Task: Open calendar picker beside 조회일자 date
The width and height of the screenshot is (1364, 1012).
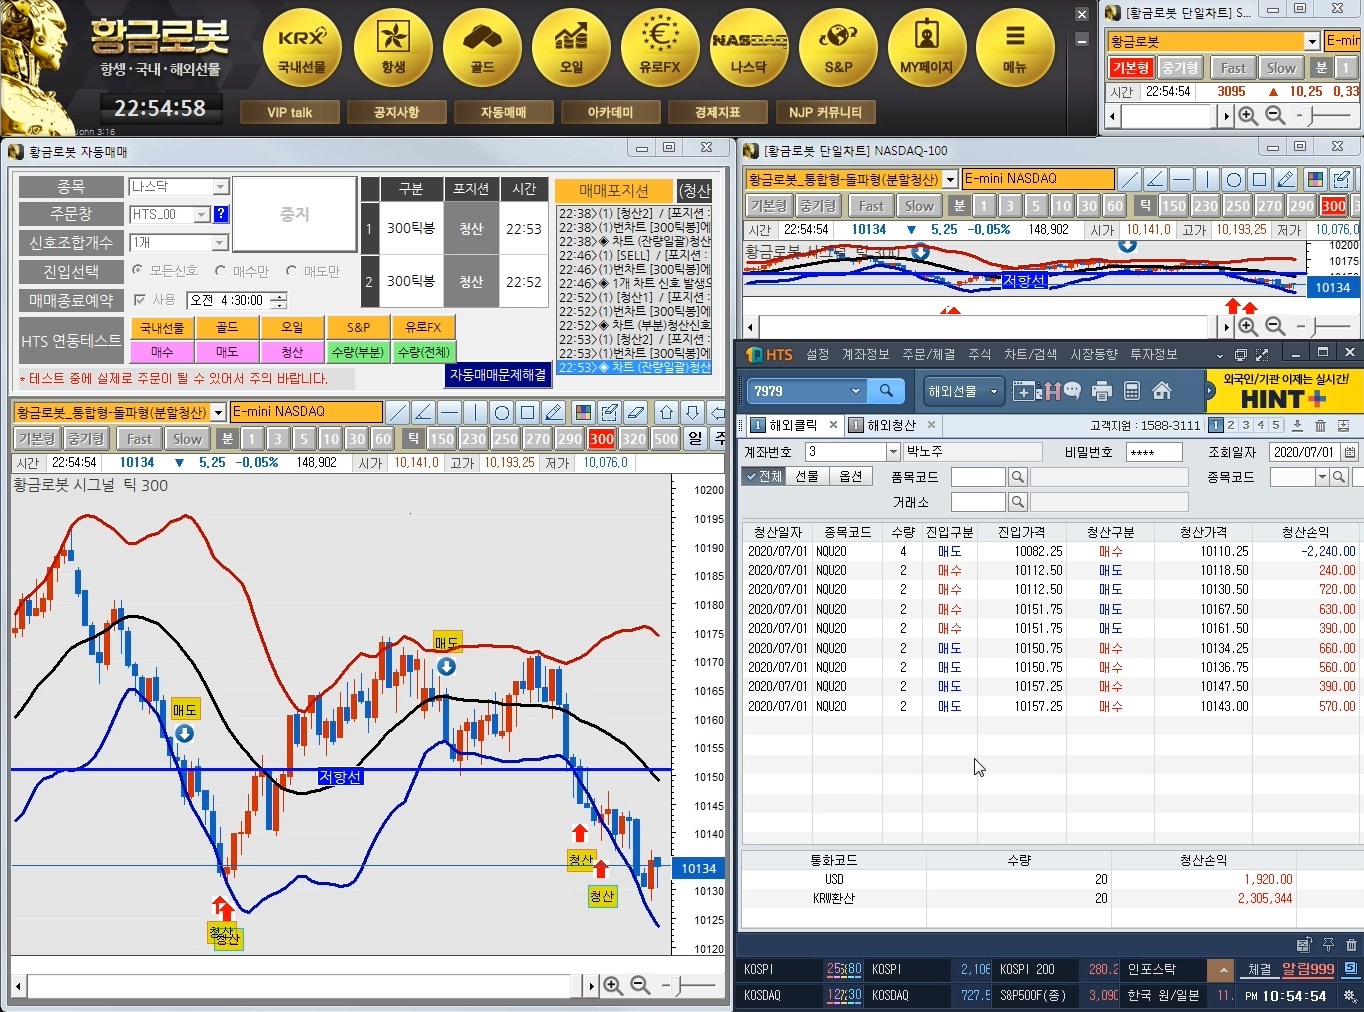Action: [1350, 452]
